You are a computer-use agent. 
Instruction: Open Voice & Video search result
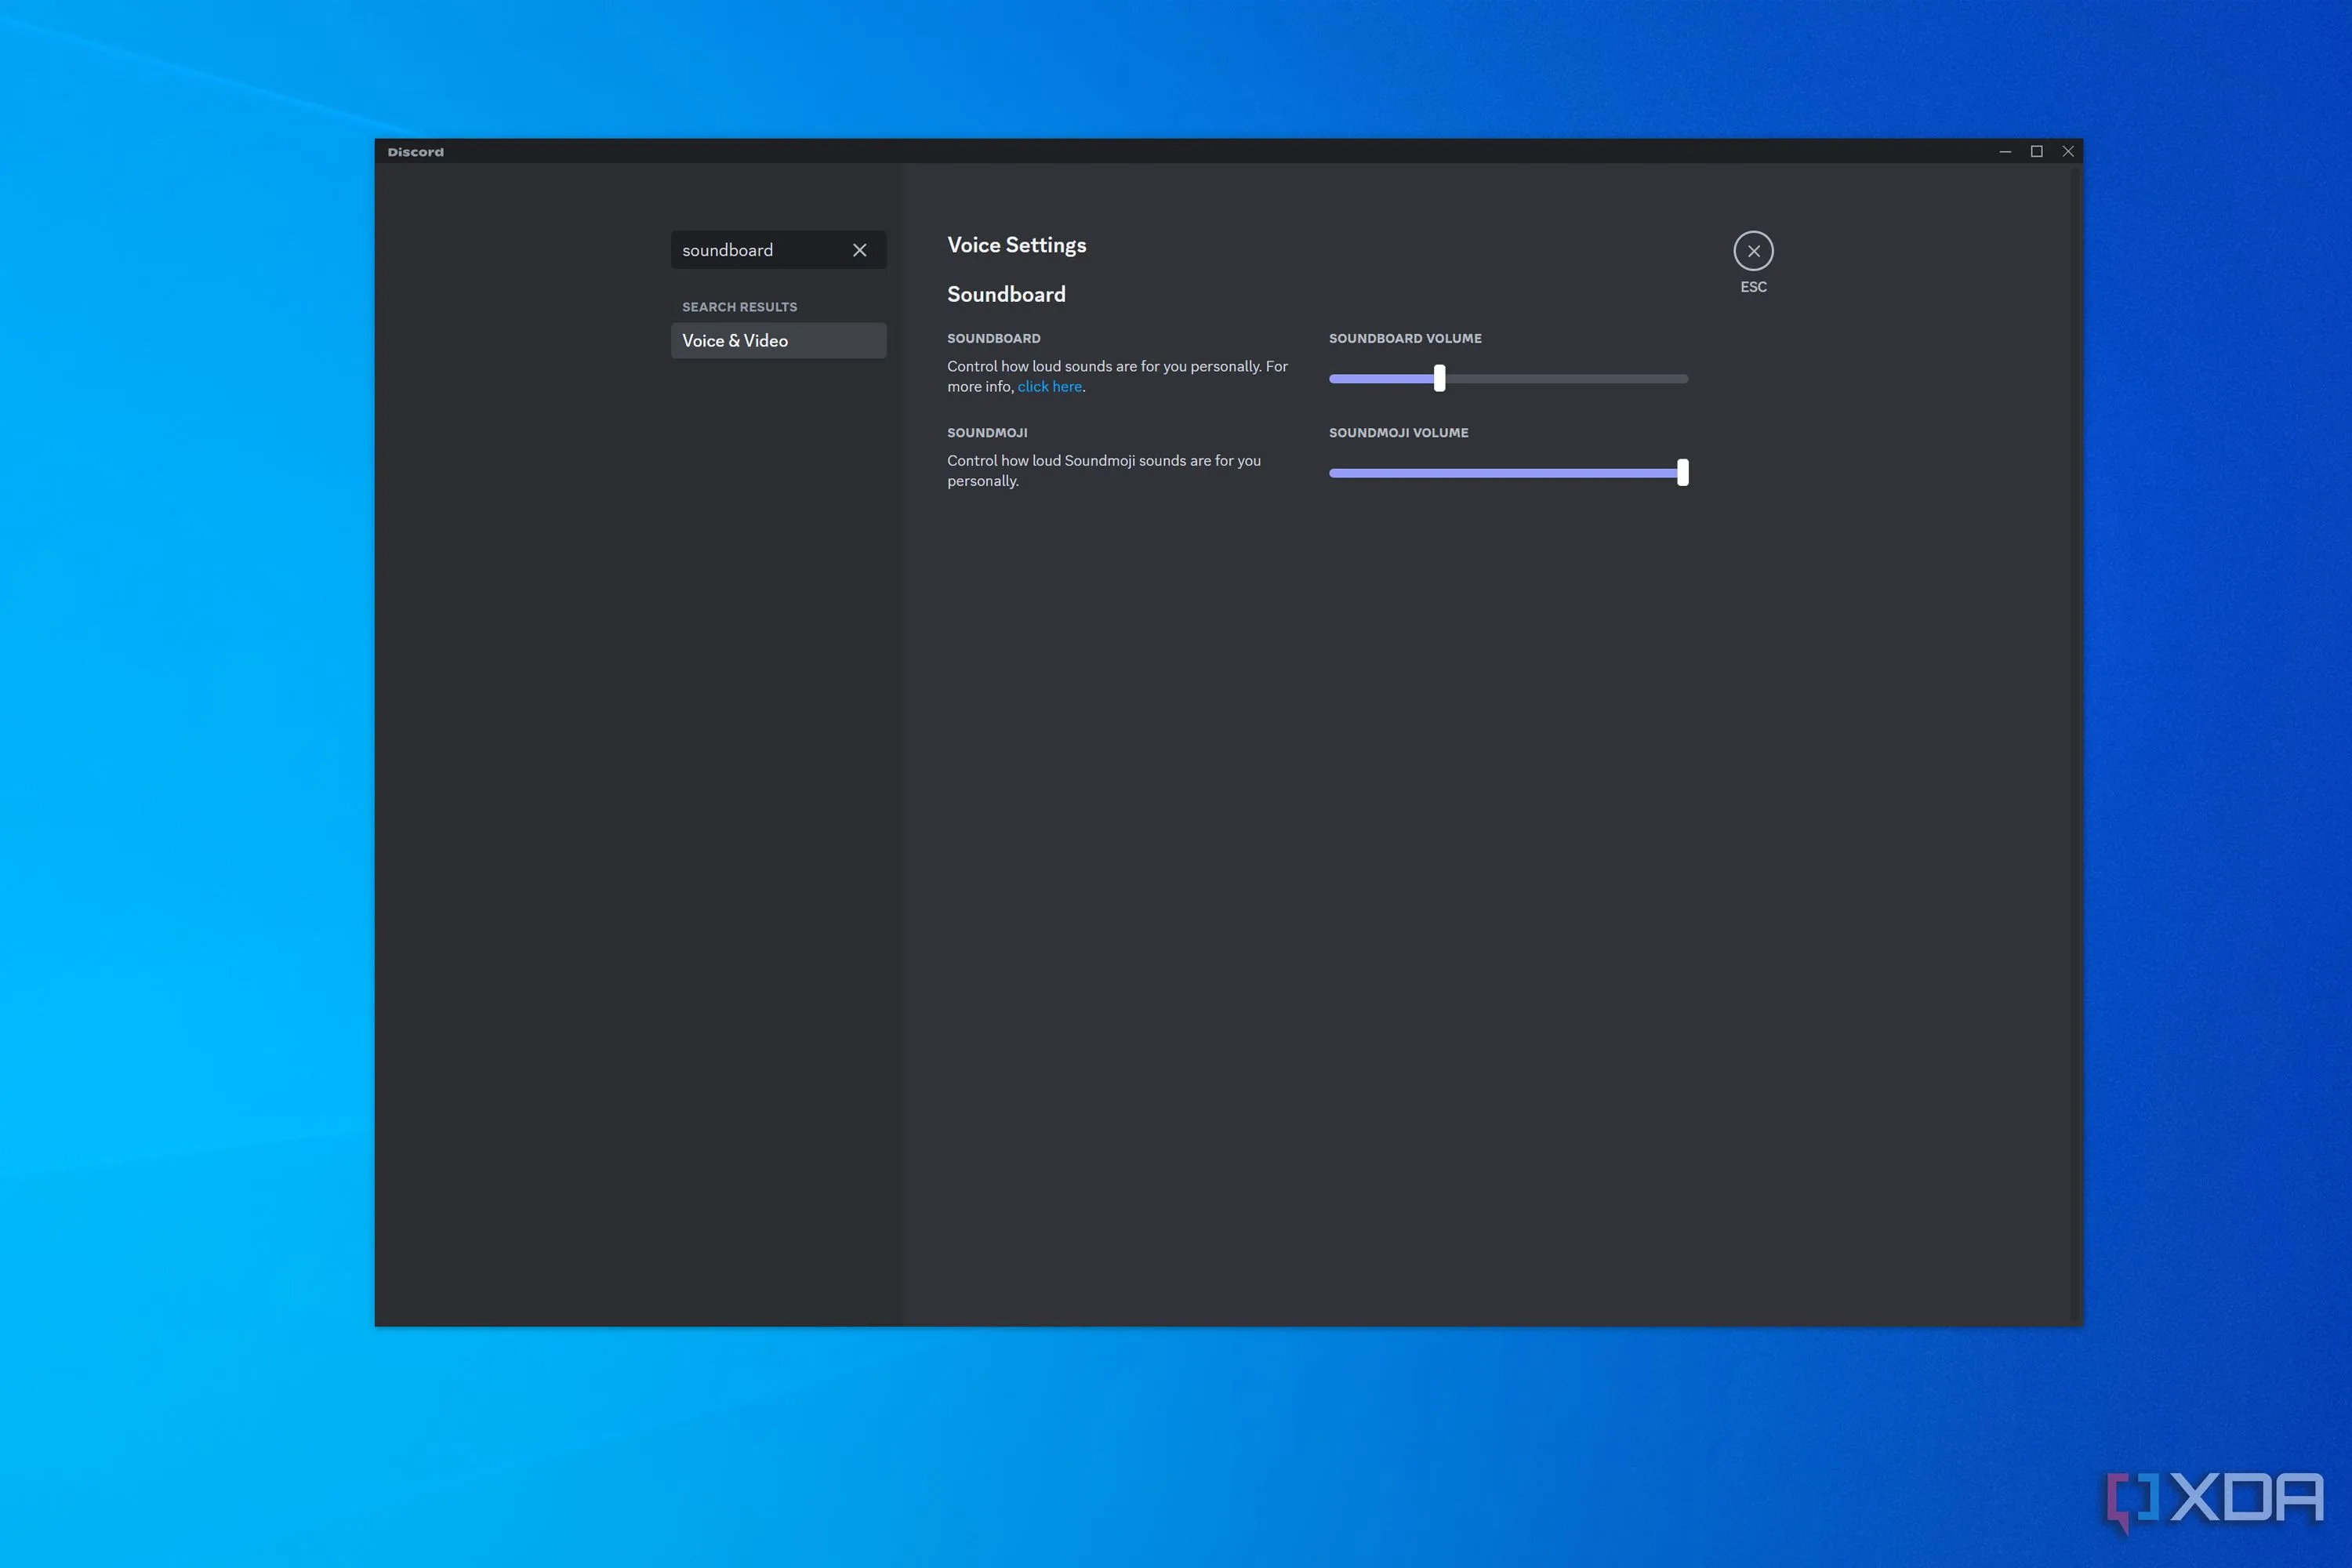[778, 340]
